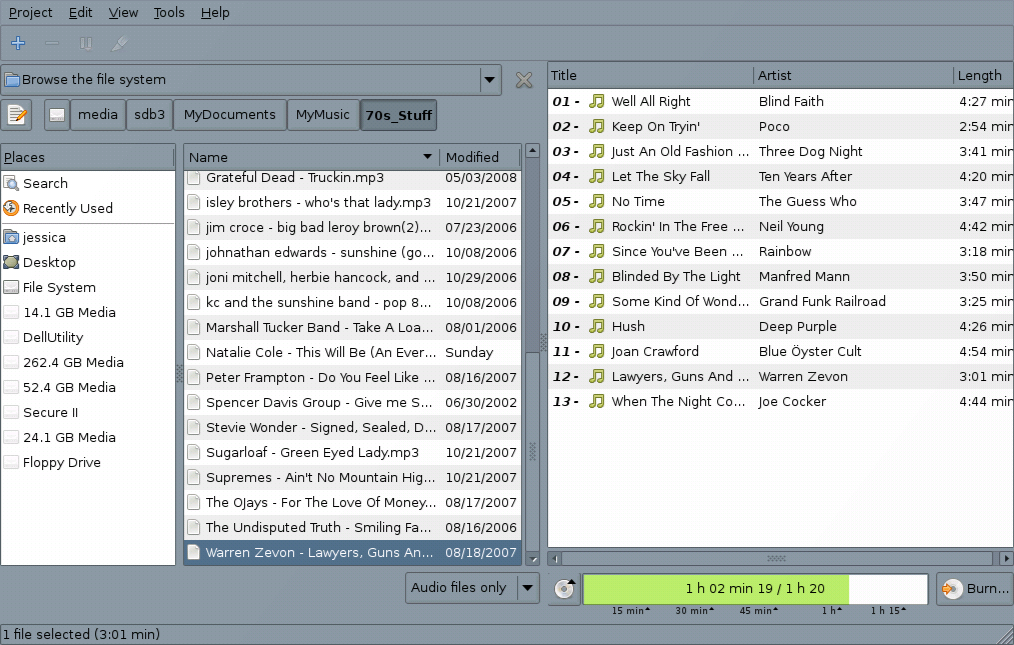Click the 70s_Stuff path button

398,115
